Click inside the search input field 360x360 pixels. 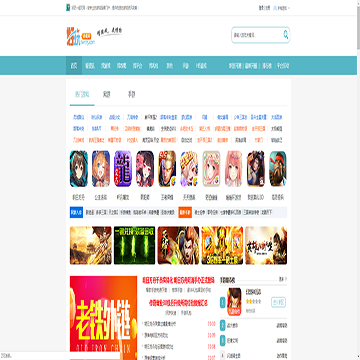click(257, 35)
